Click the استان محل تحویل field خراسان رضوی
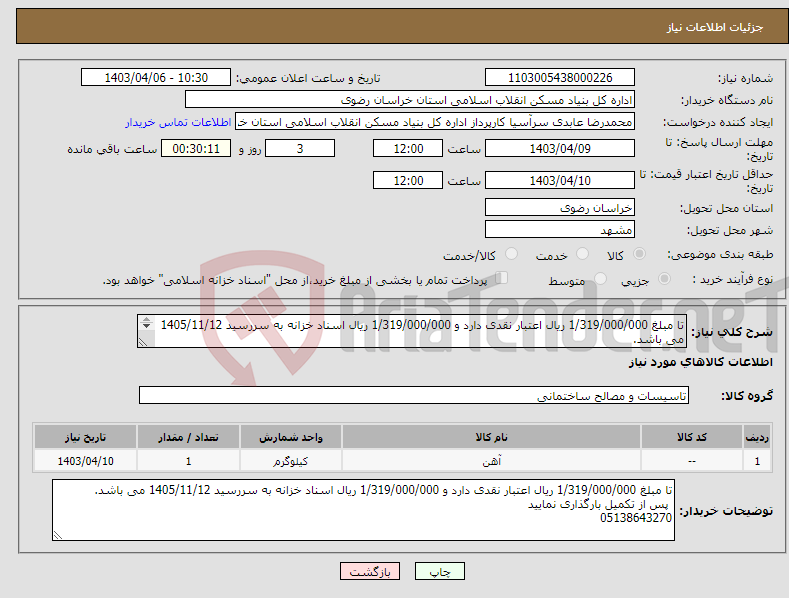The height and width of the screenshot is (598, 789). pyautogui.click(x=560, y=207)
